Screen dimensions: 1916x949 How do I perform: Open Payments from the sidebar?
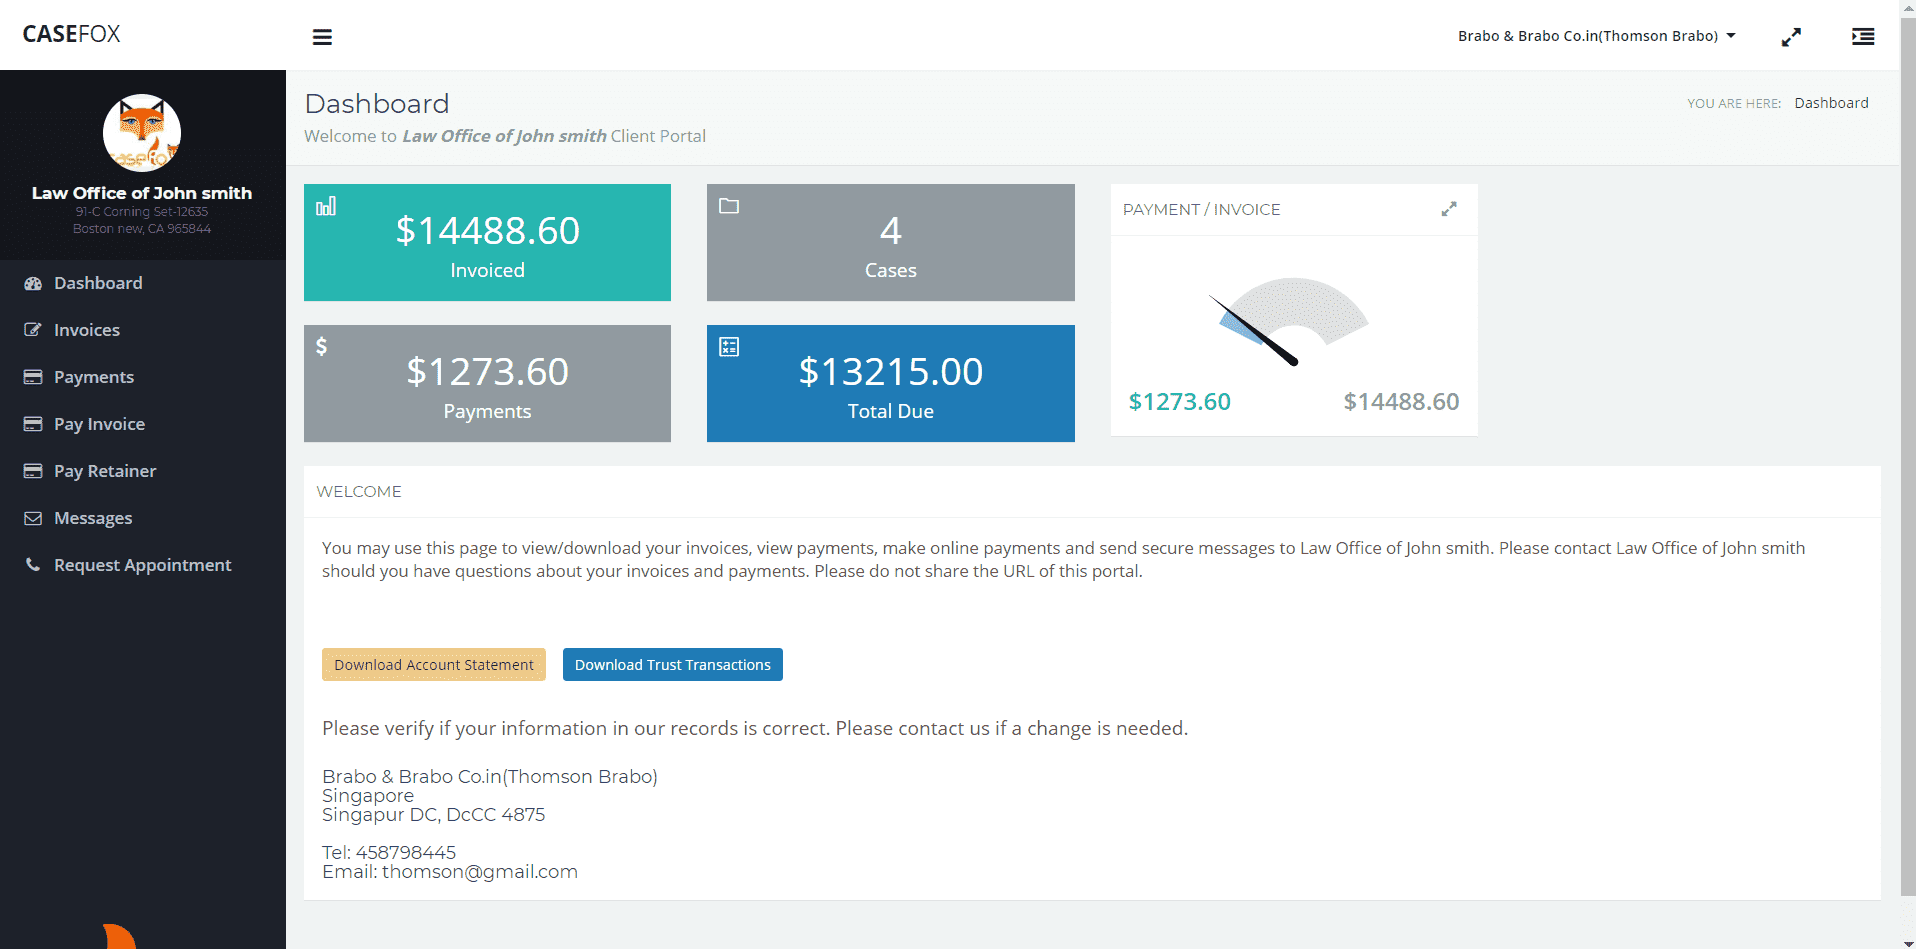pos(94,377)
